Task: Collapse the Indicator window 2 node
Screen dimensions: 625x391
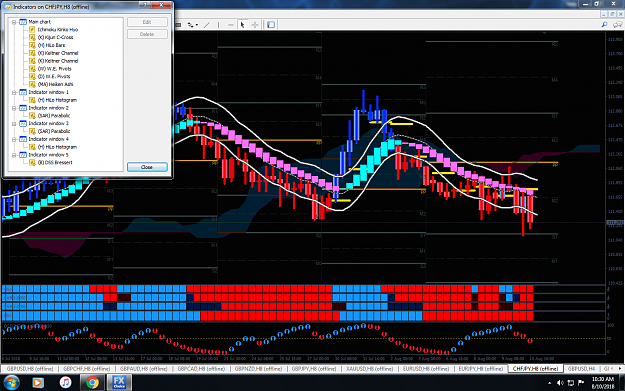Action: click(14, 108)
